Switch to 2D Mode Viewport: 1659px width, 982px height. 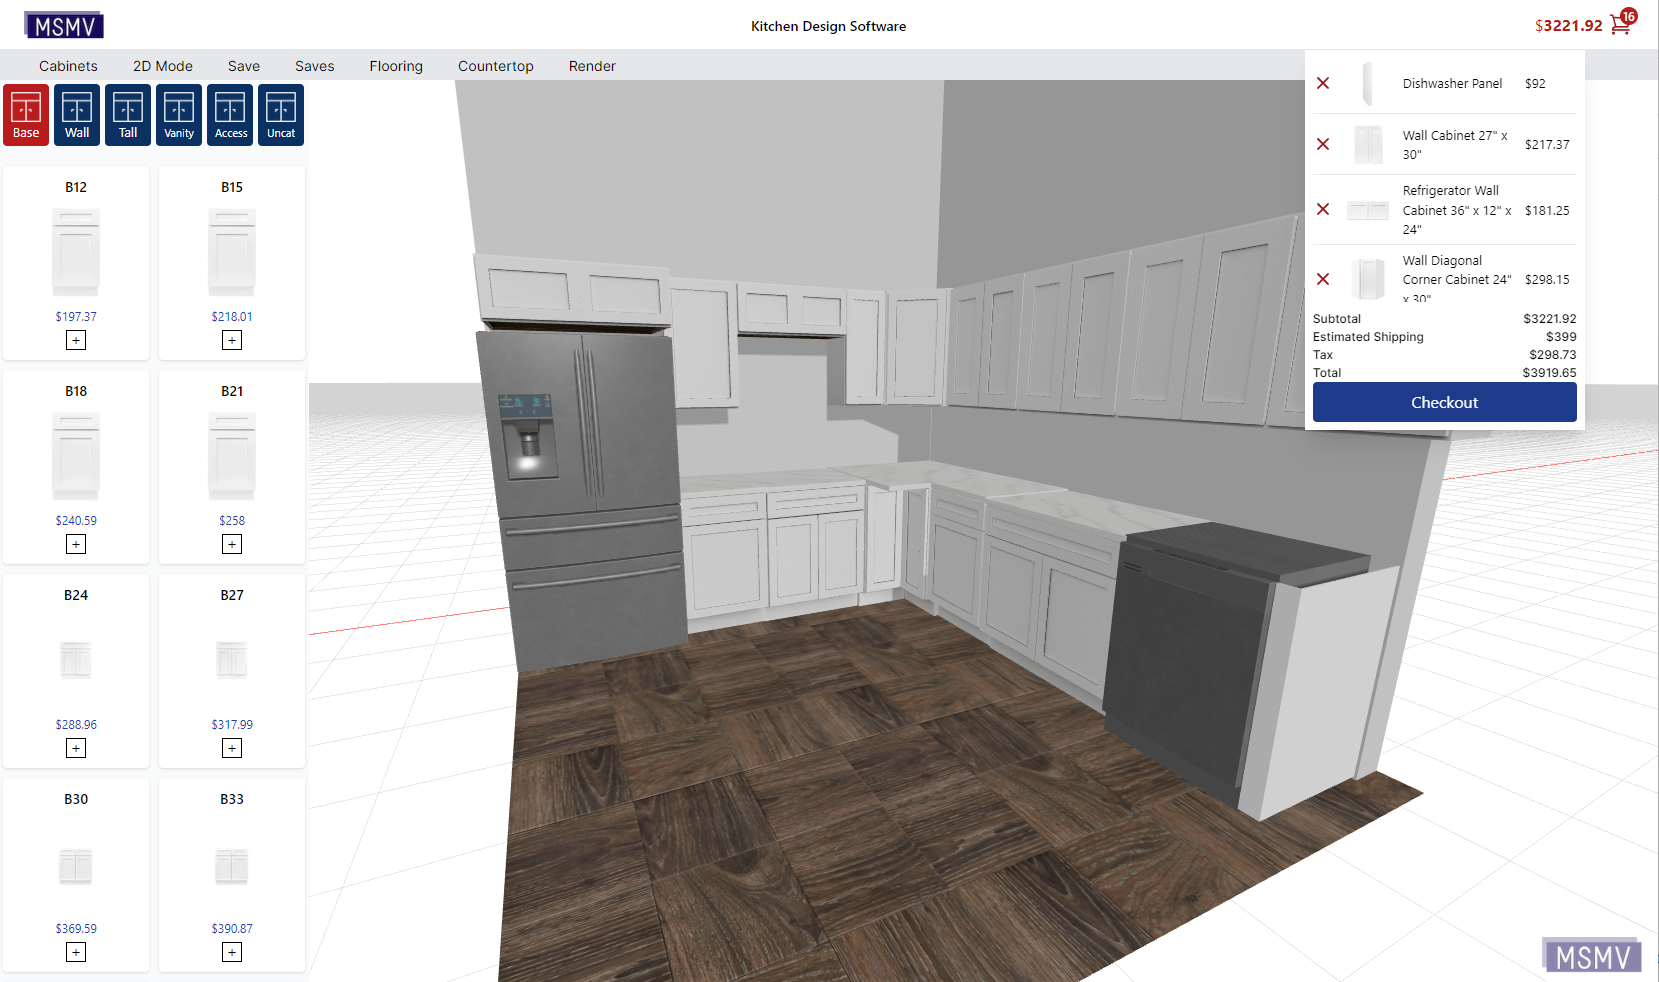tap(162, 66)
